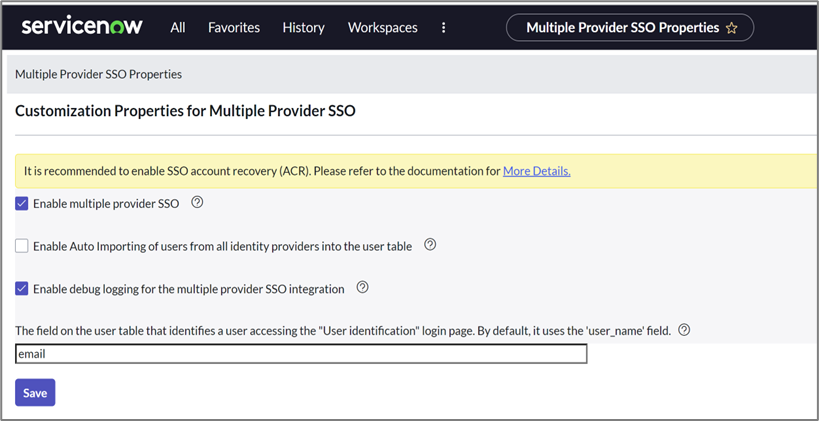This screenshot has width=819, height=421.
Task: Open the three-dot more options menu
Action: click(444, 28)
